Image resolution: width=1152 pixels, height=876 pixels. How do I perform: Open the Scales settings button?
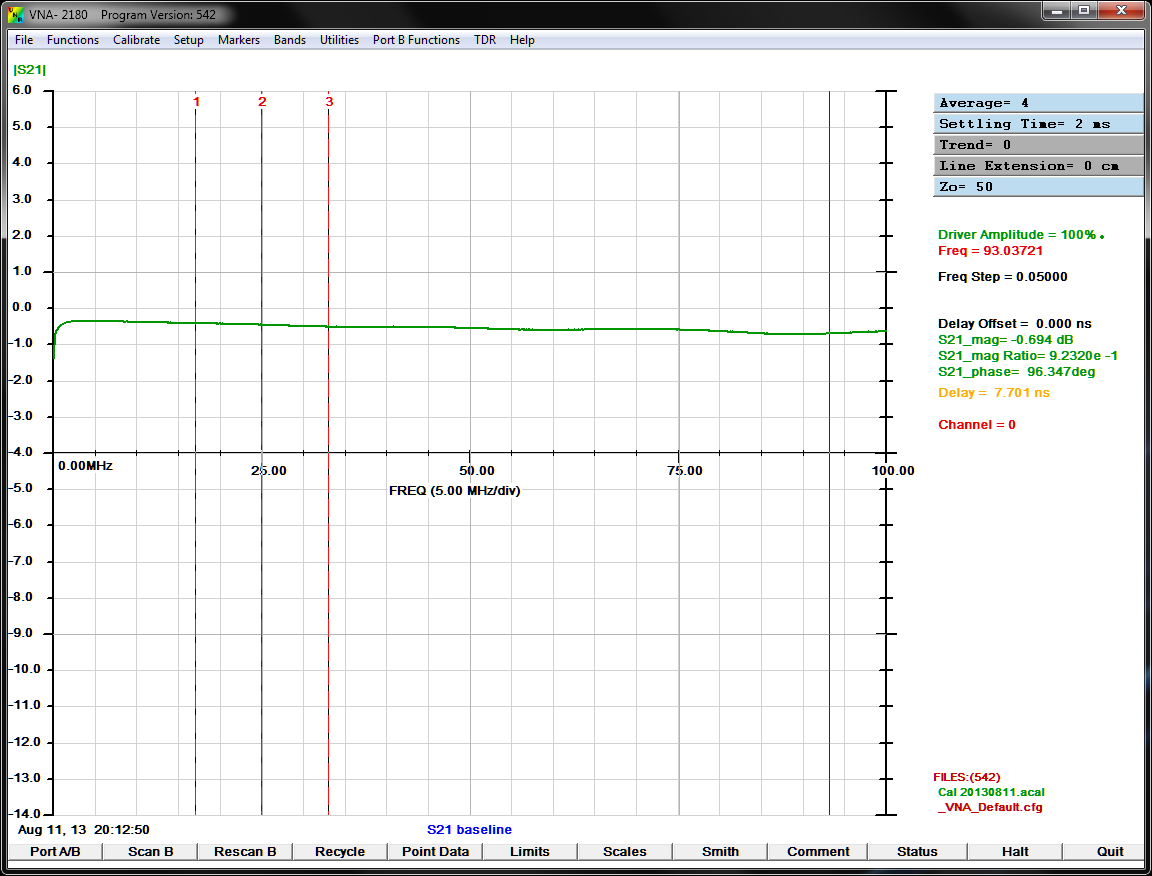[x=625, y=852]
